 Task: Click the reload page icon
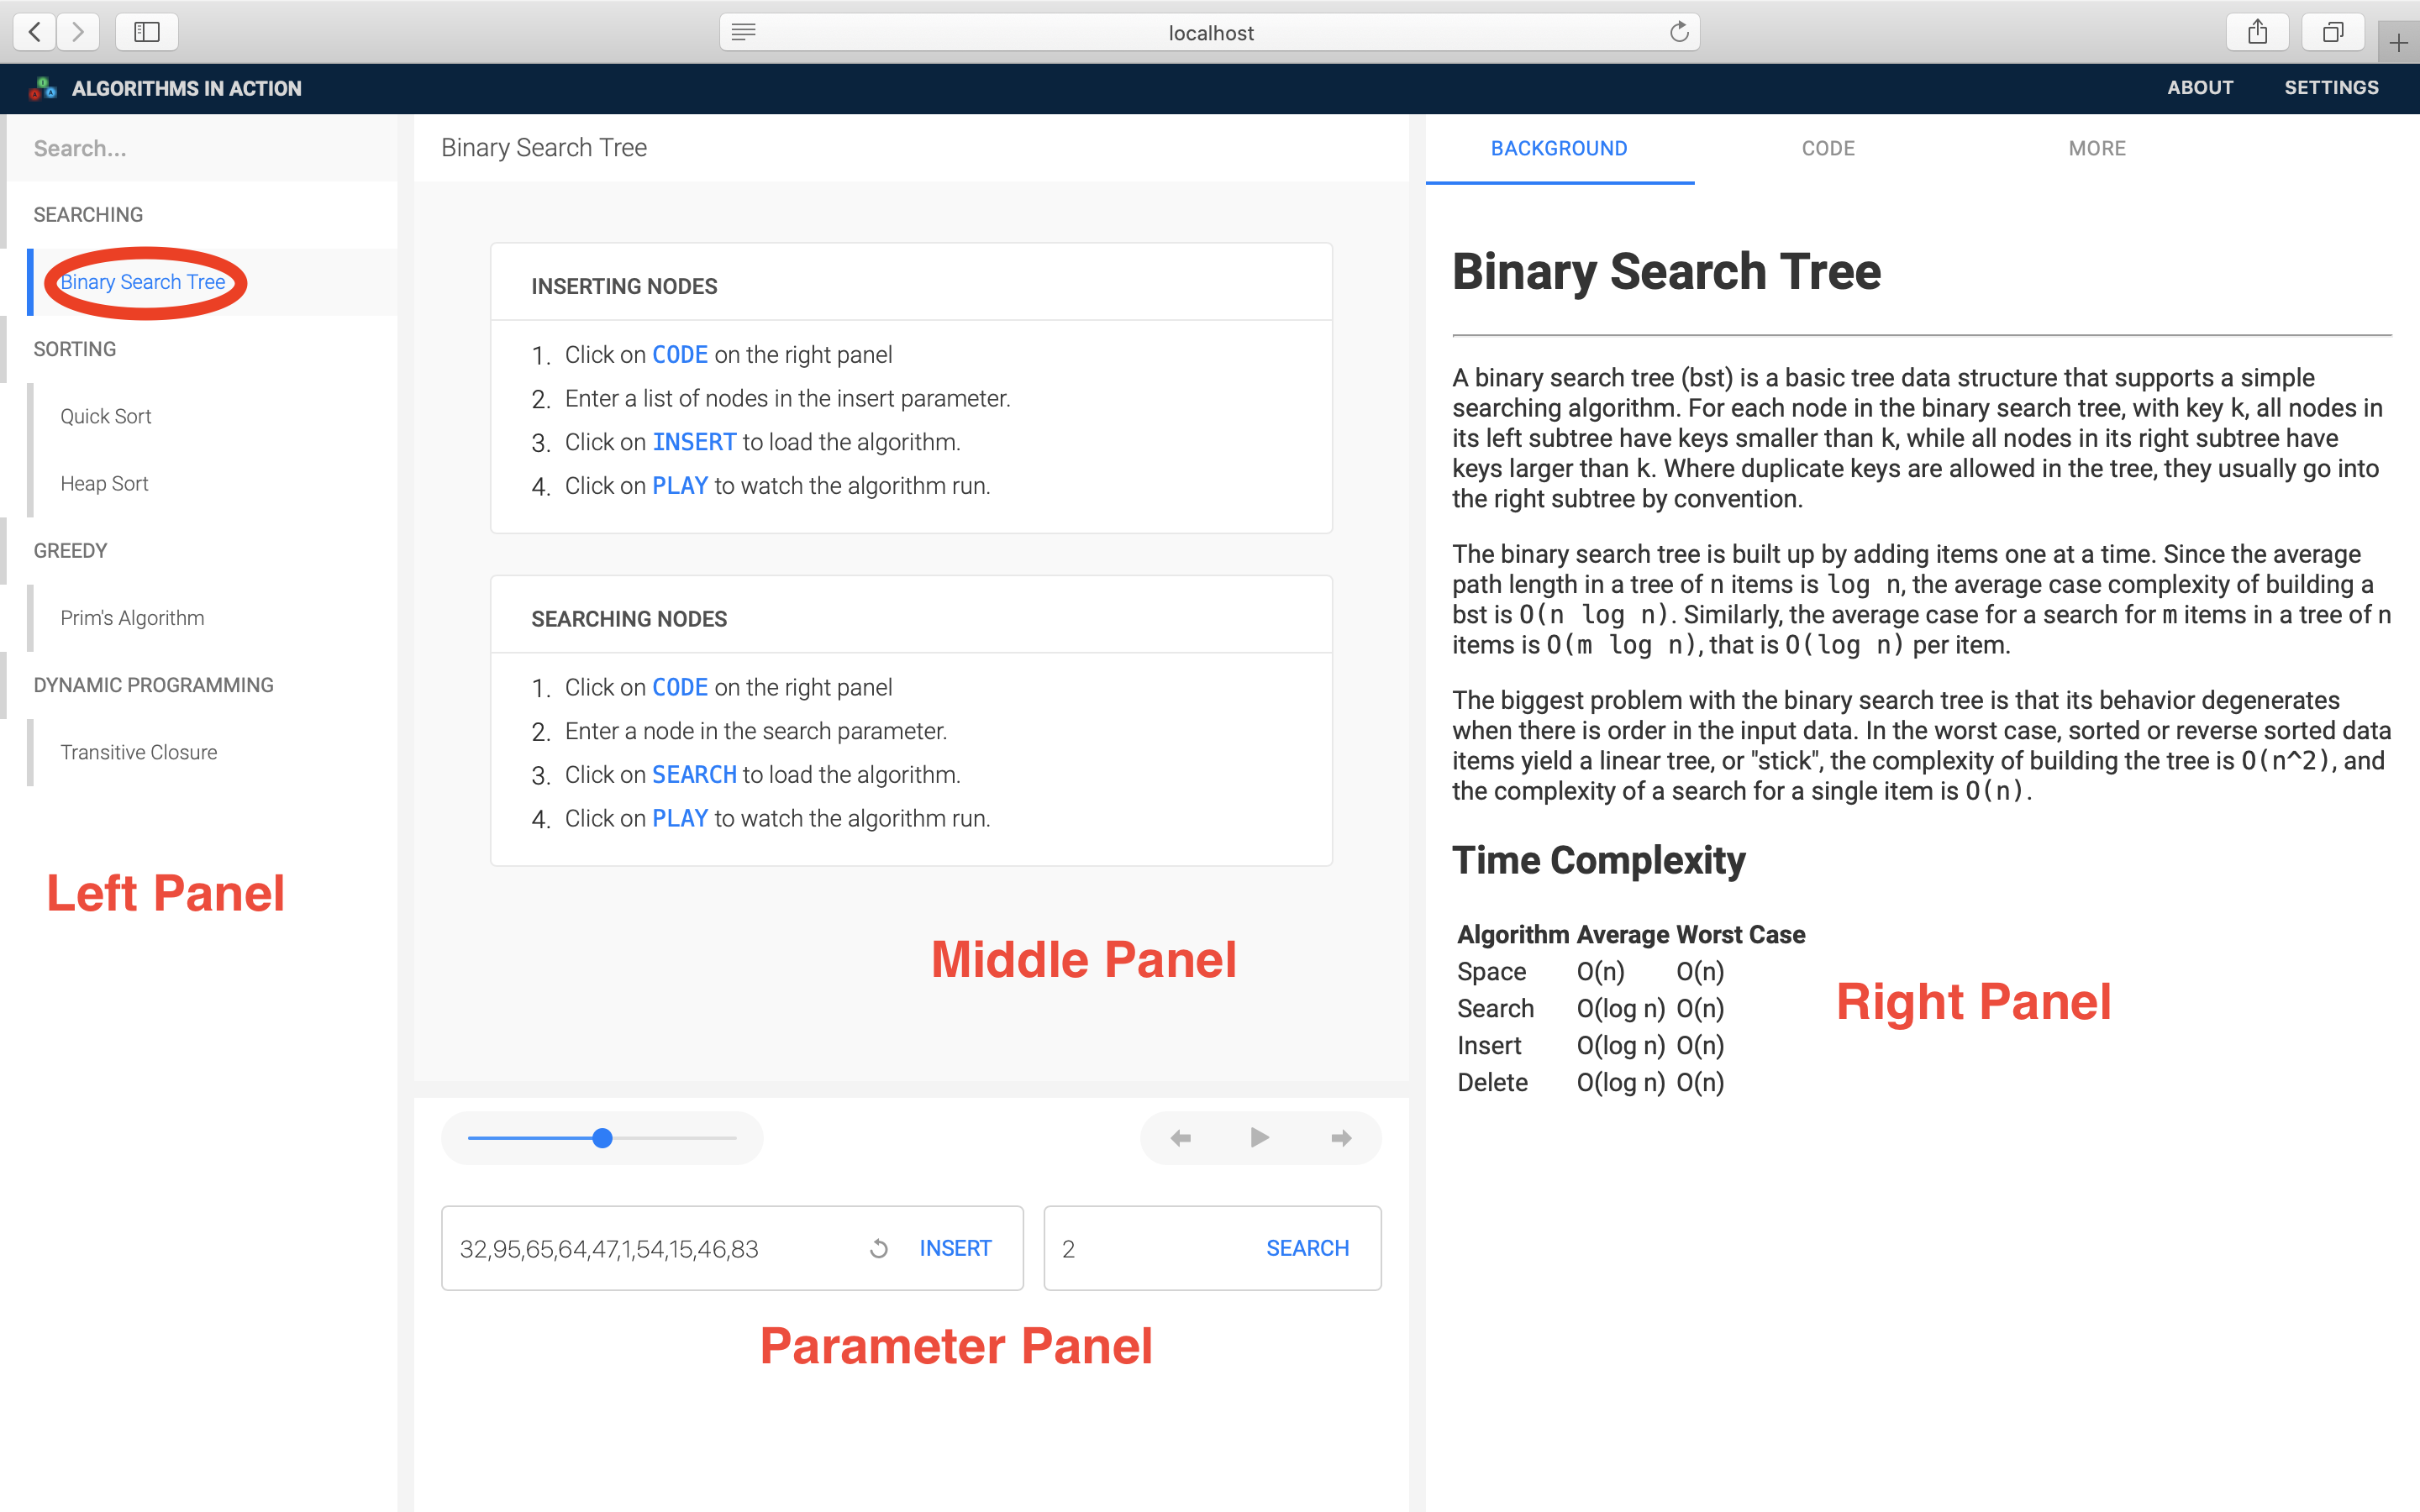point(1679,32)
